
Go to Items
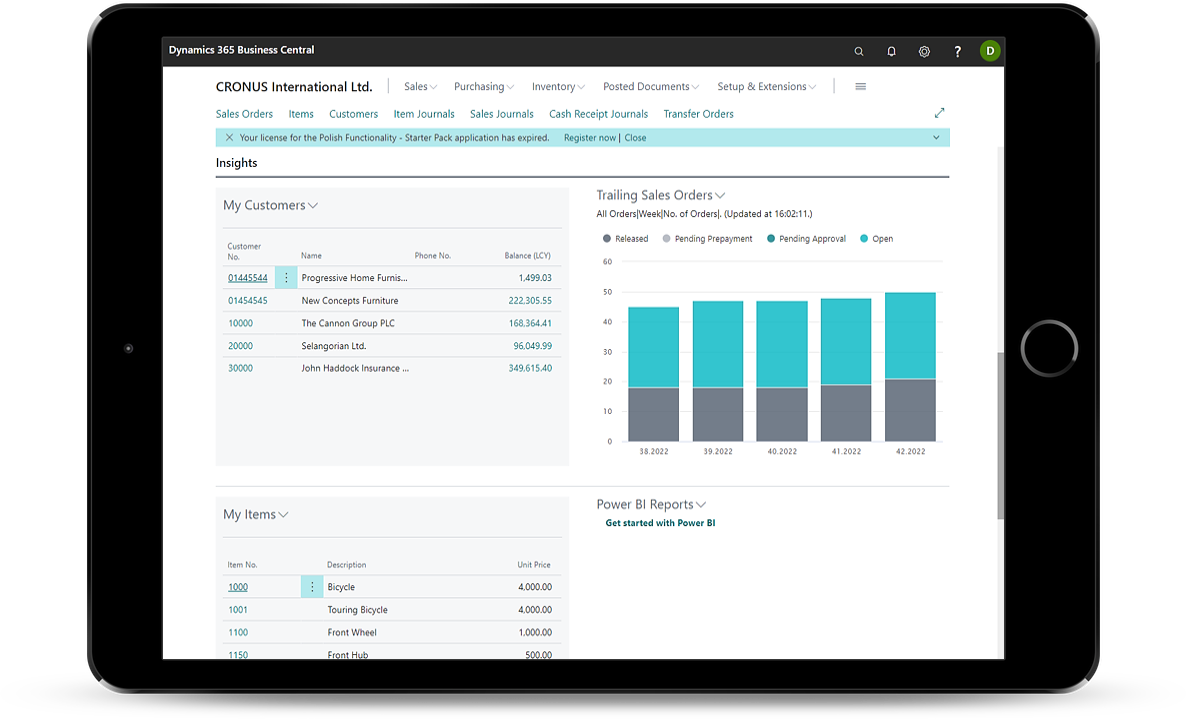coord(301,114)
